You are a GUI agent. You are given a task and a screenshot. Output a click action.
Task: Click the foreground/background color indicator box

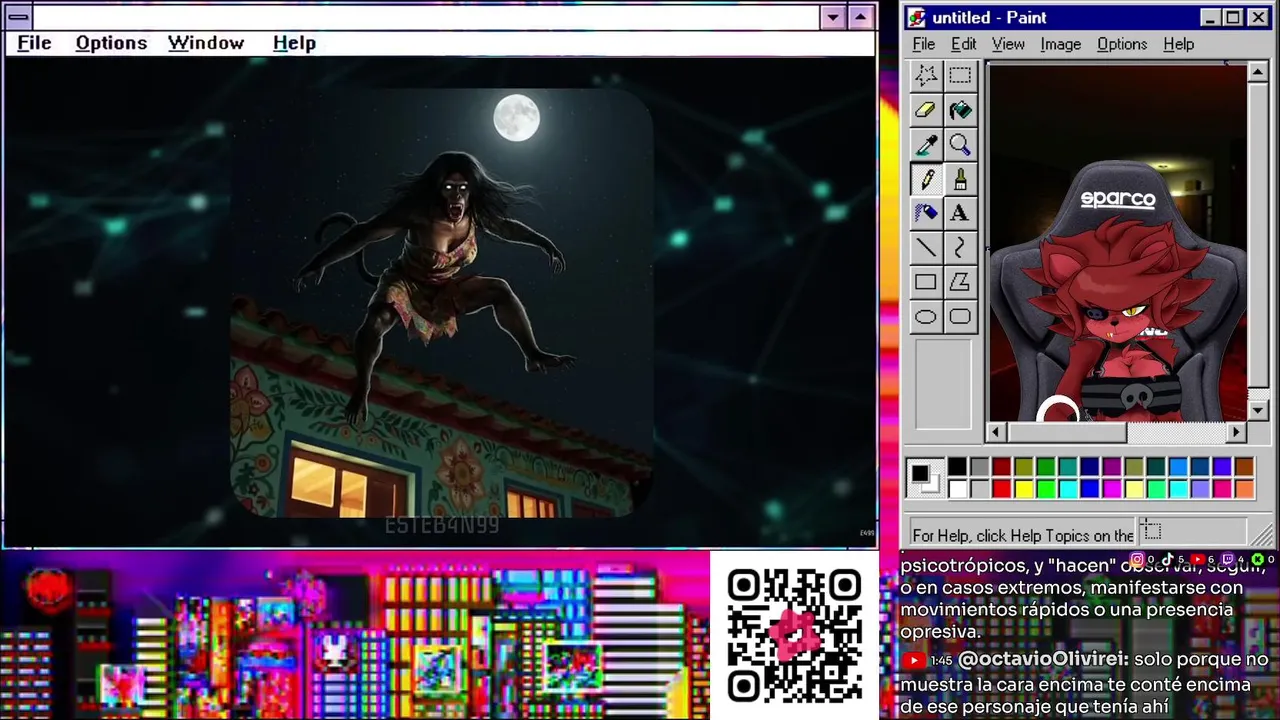point(925,478)
